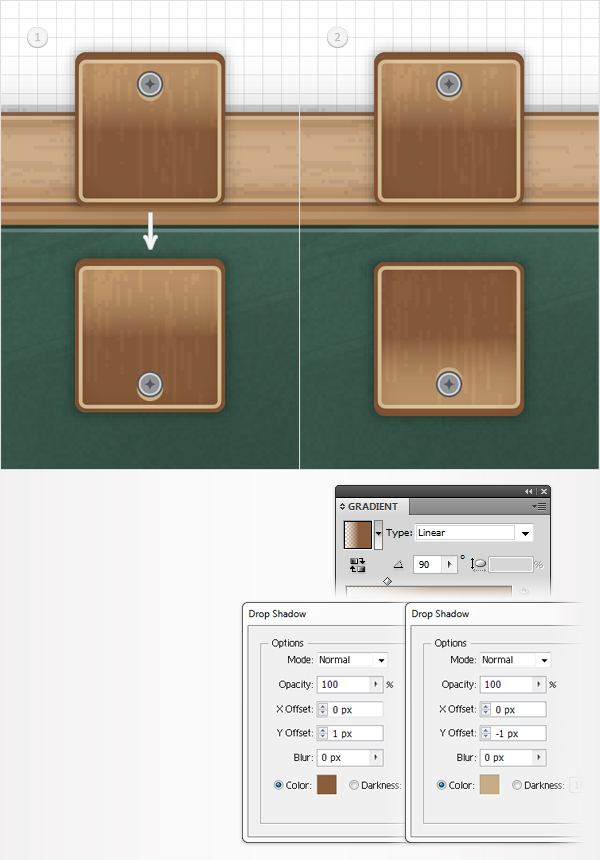Open Opacity slider arrow in left Drop Shadow
Viewport: 600px width, 860px height.
click(x=376, y=684)
